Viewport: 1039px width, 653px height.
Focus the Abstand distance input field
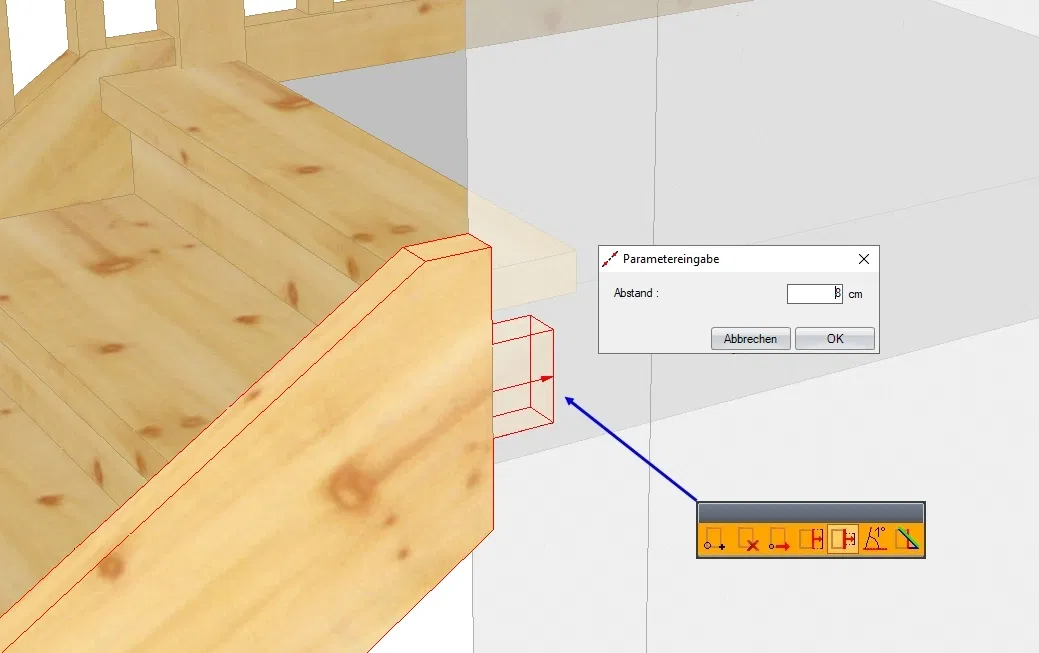coord(815,294)
